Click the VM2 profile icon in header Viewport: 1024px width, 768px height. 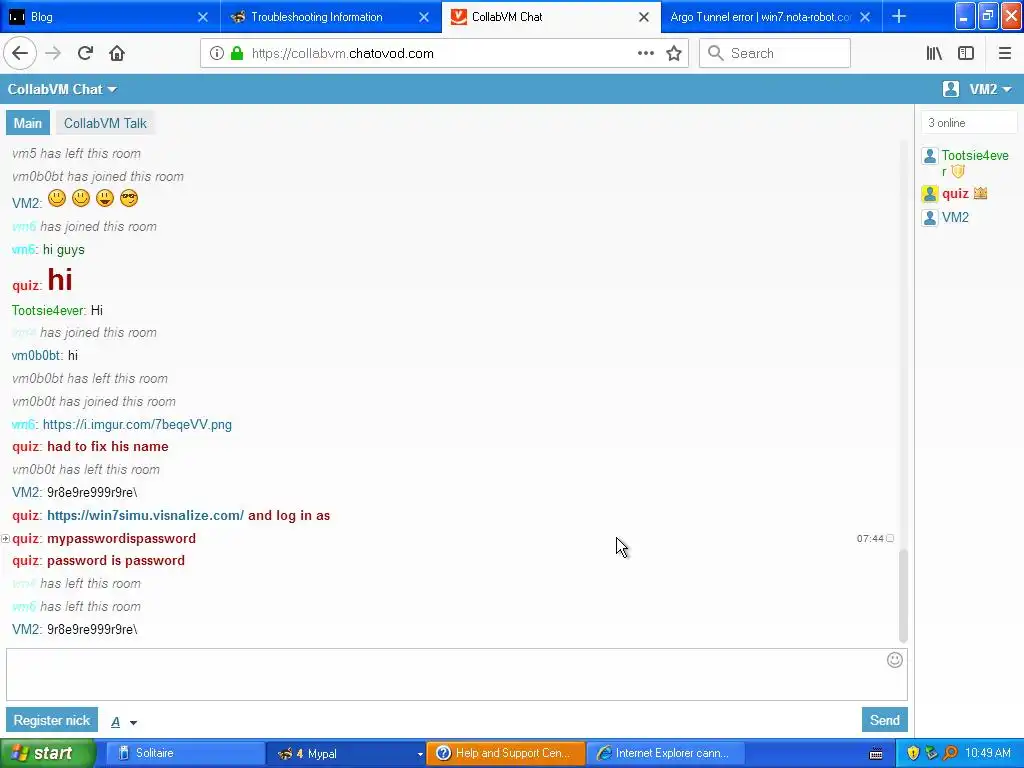pyautogui.click(x=951, y=89)
